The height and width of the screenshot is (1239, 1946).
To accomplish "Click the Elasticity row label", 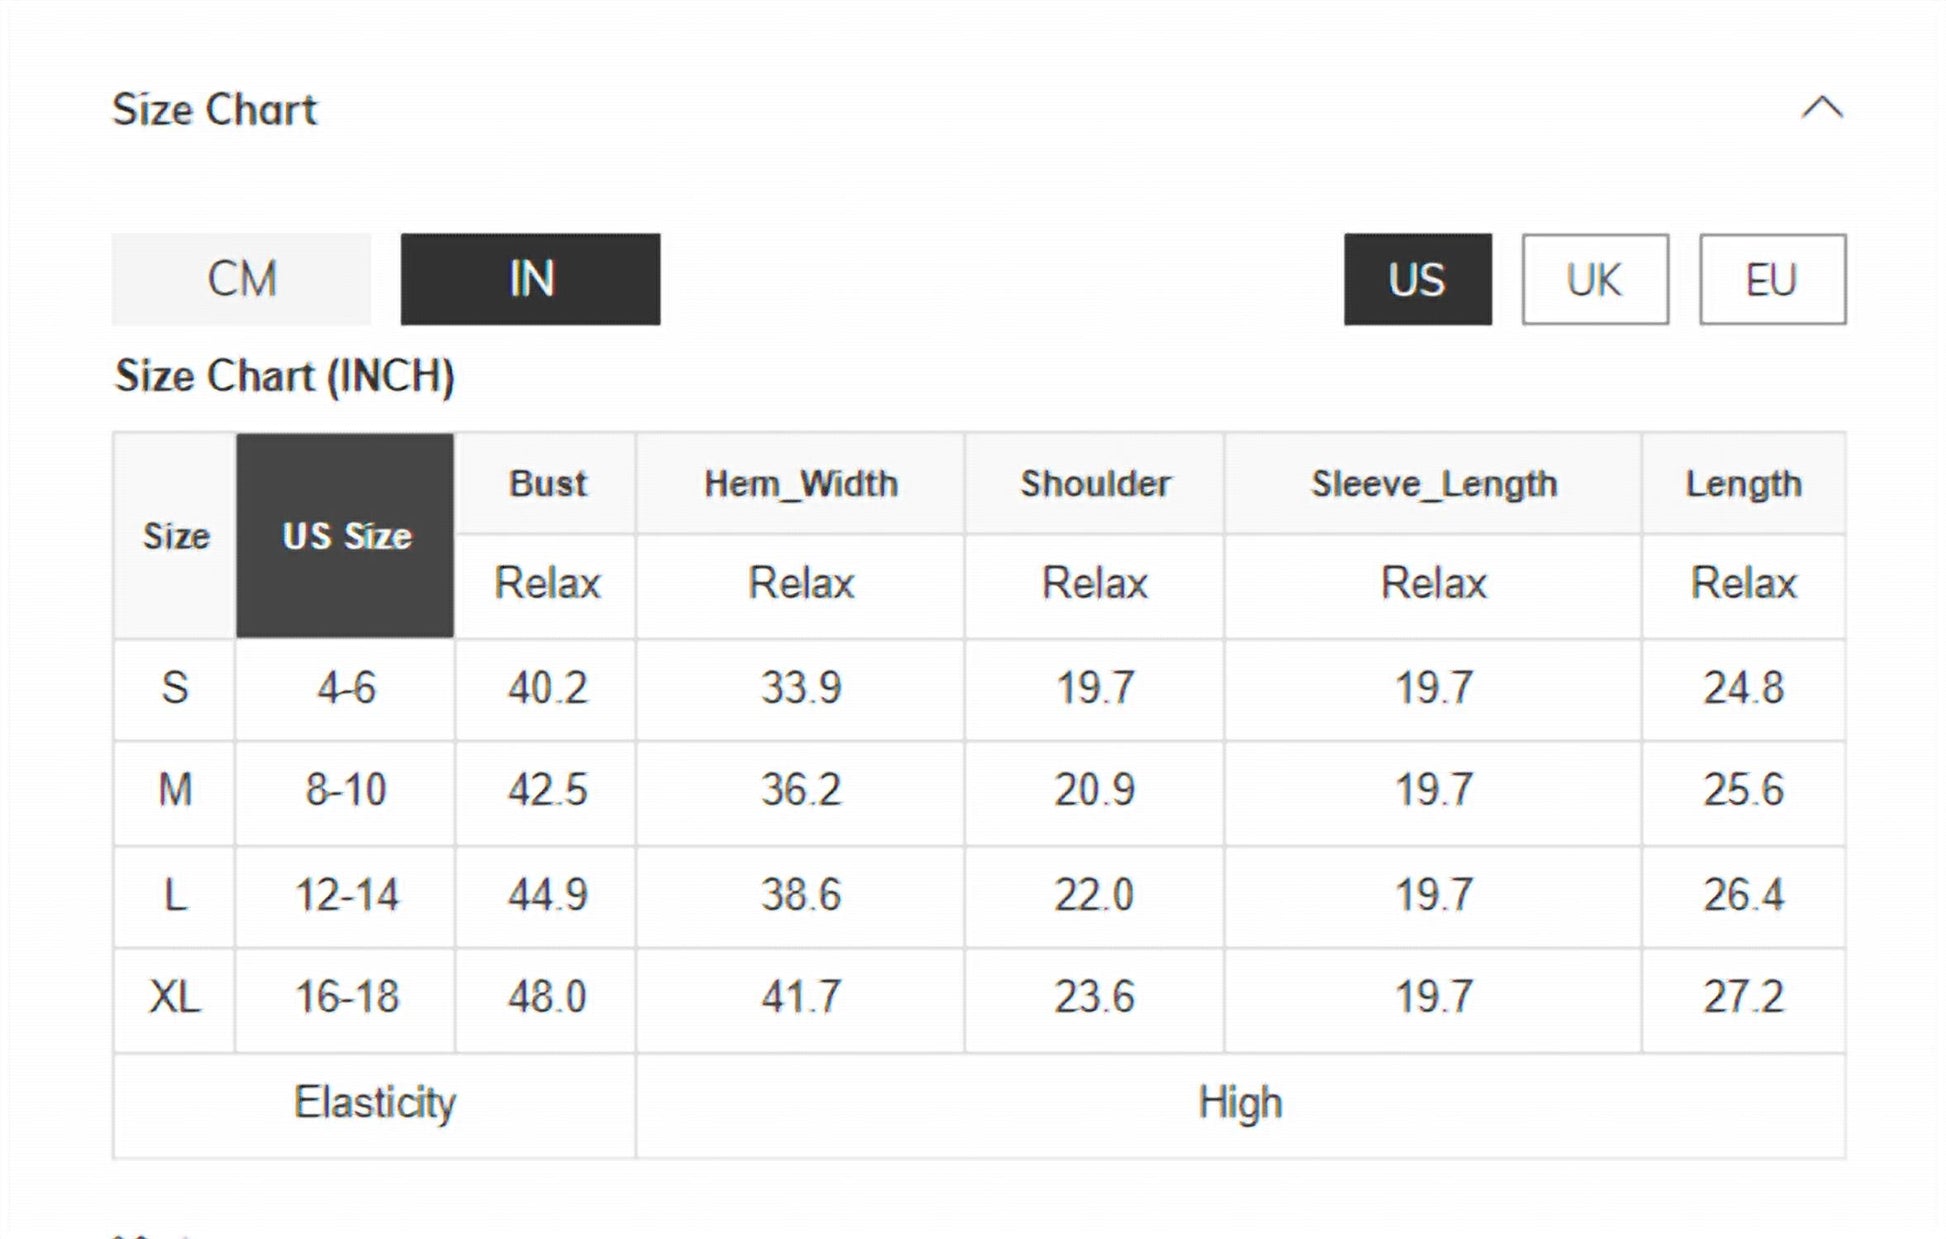I will [x=374, y=1103].
